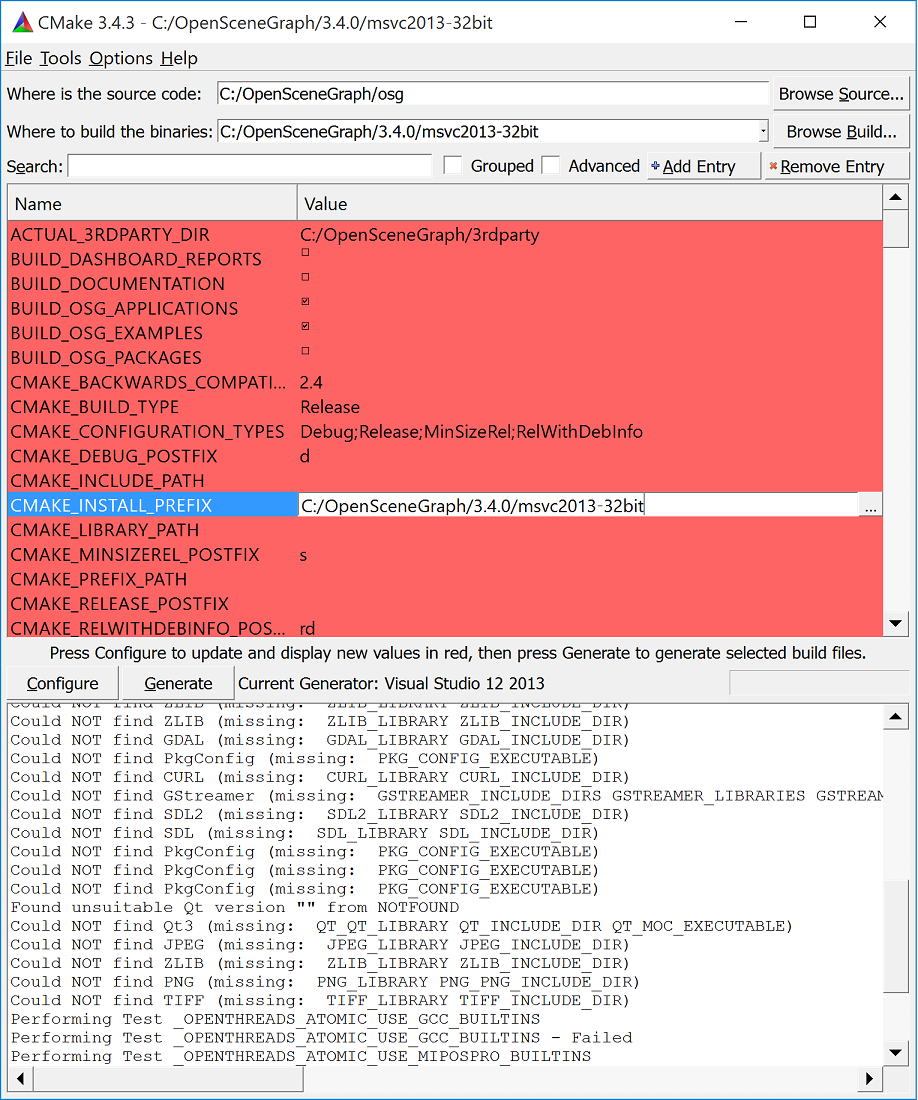This screenshot has height=1100, width=918.
Task: Select the CMAKE_BUILD_TYPE entry
Action: click(x=95, y=407)
